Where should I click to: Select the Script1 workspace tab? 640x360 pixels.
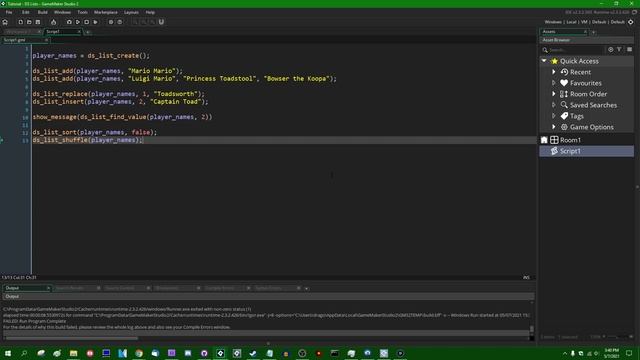pos(62,32)
